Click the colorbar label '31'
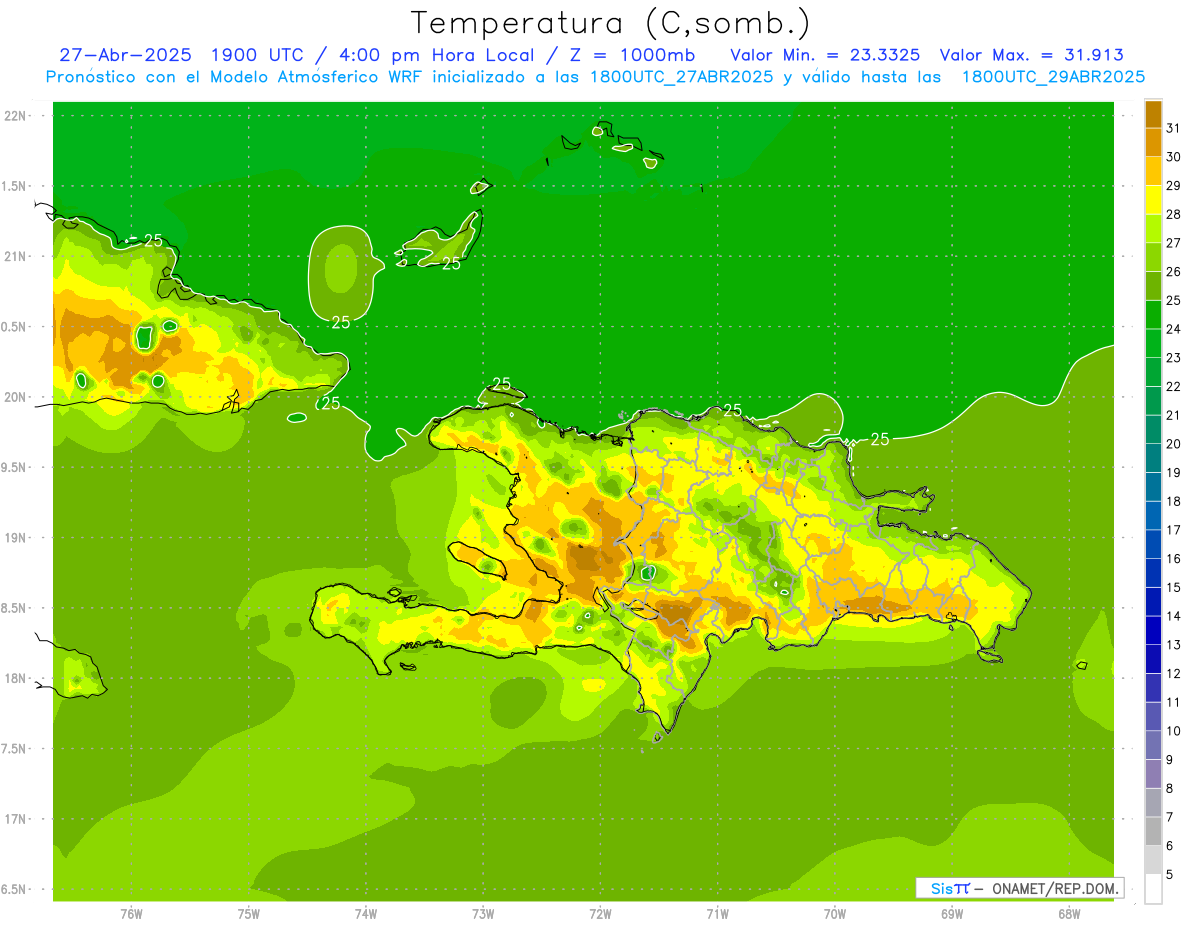 1173,128
